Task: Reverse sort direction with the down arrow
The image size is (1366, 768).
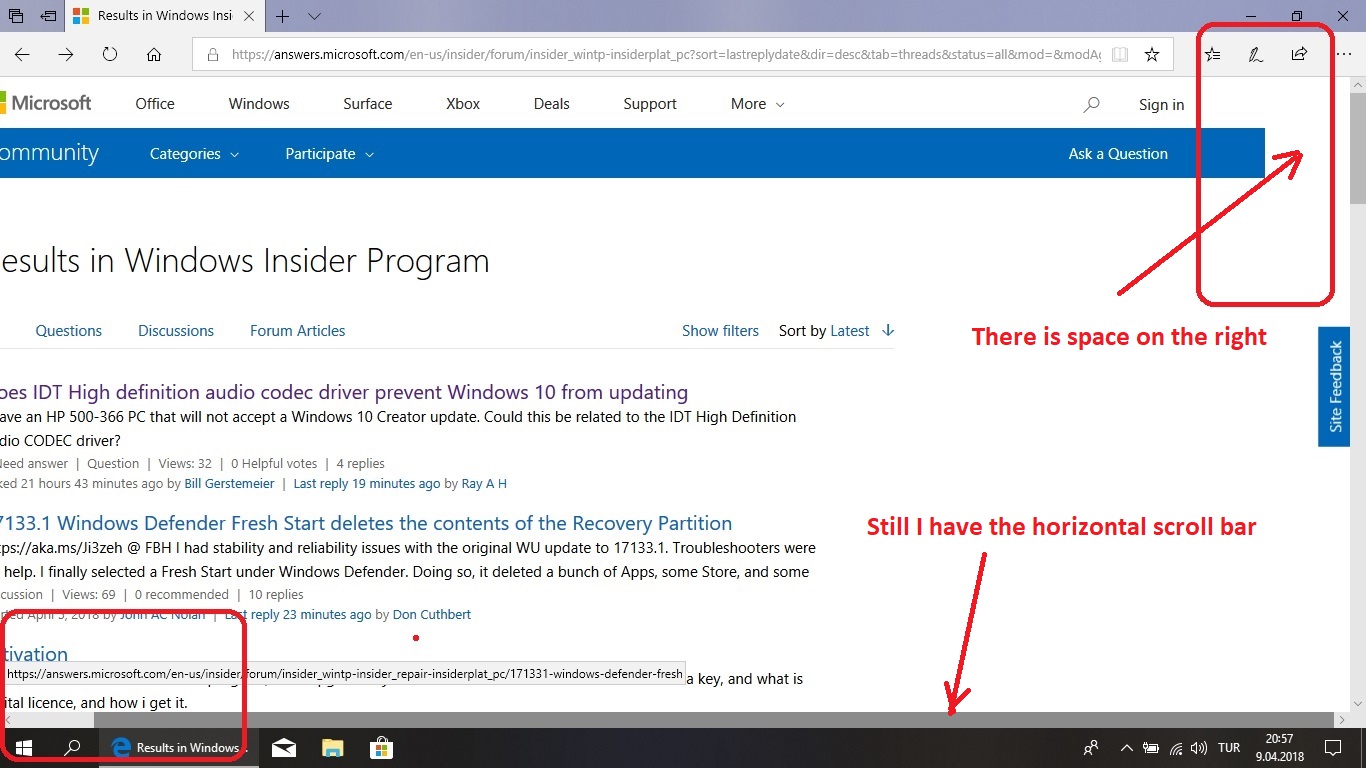Action: 888,331
